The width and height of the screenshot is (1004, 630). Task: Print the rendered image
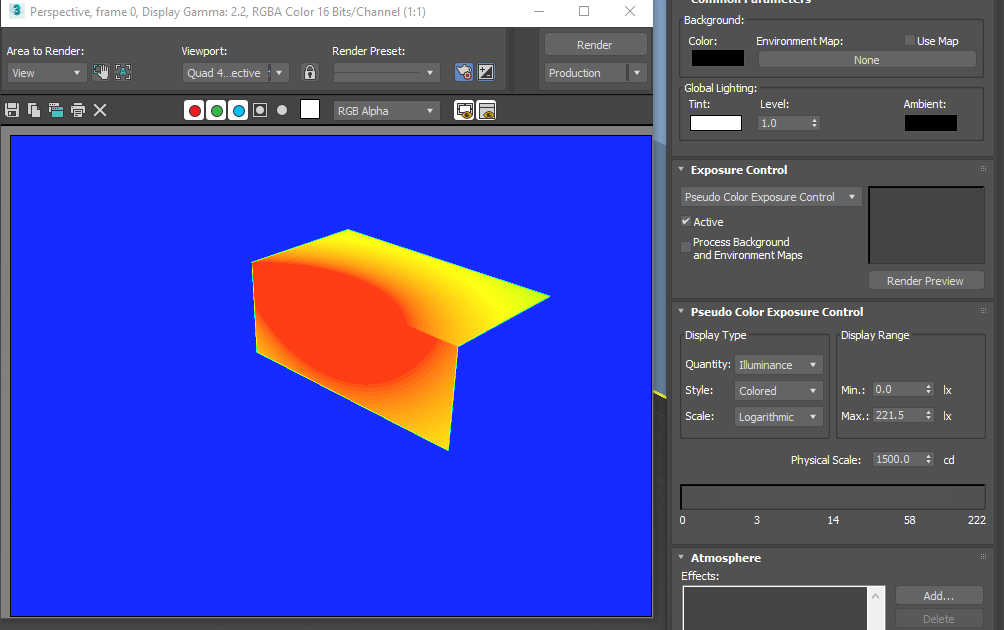(x=77, y=110)
